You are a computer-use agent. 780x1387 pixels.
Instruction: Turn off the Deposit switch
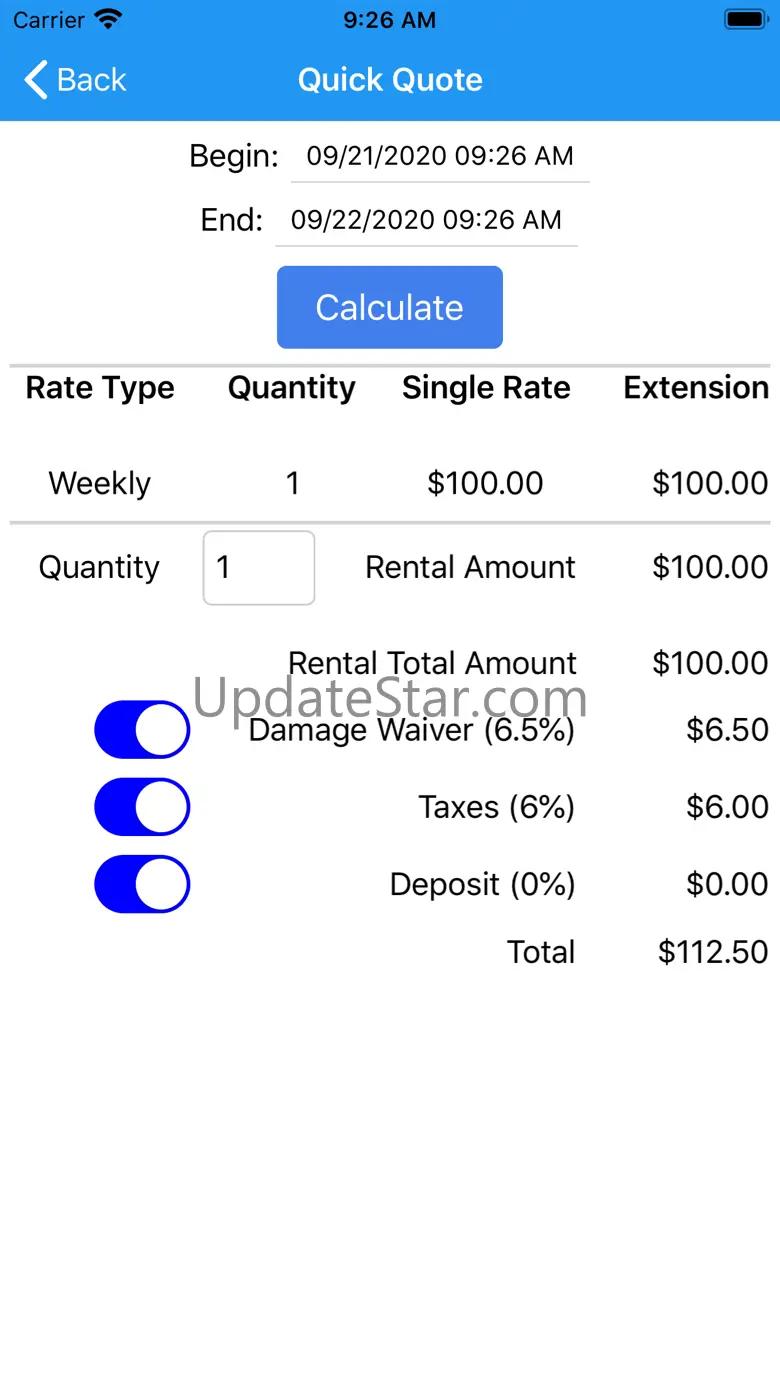pos(142,884)
